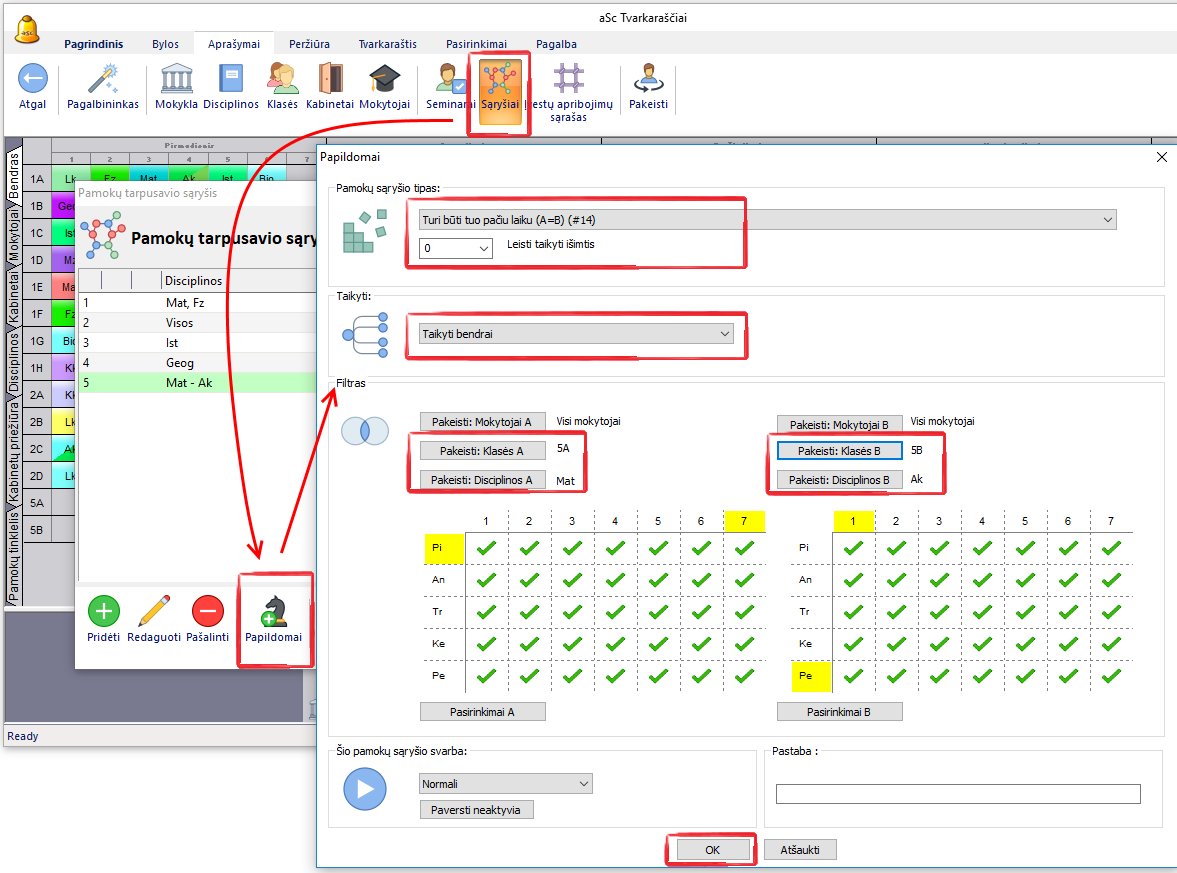Click in the Pastaba note field
The width and height of the screenshot is (1177, 873).
click(x=957, y=794)
